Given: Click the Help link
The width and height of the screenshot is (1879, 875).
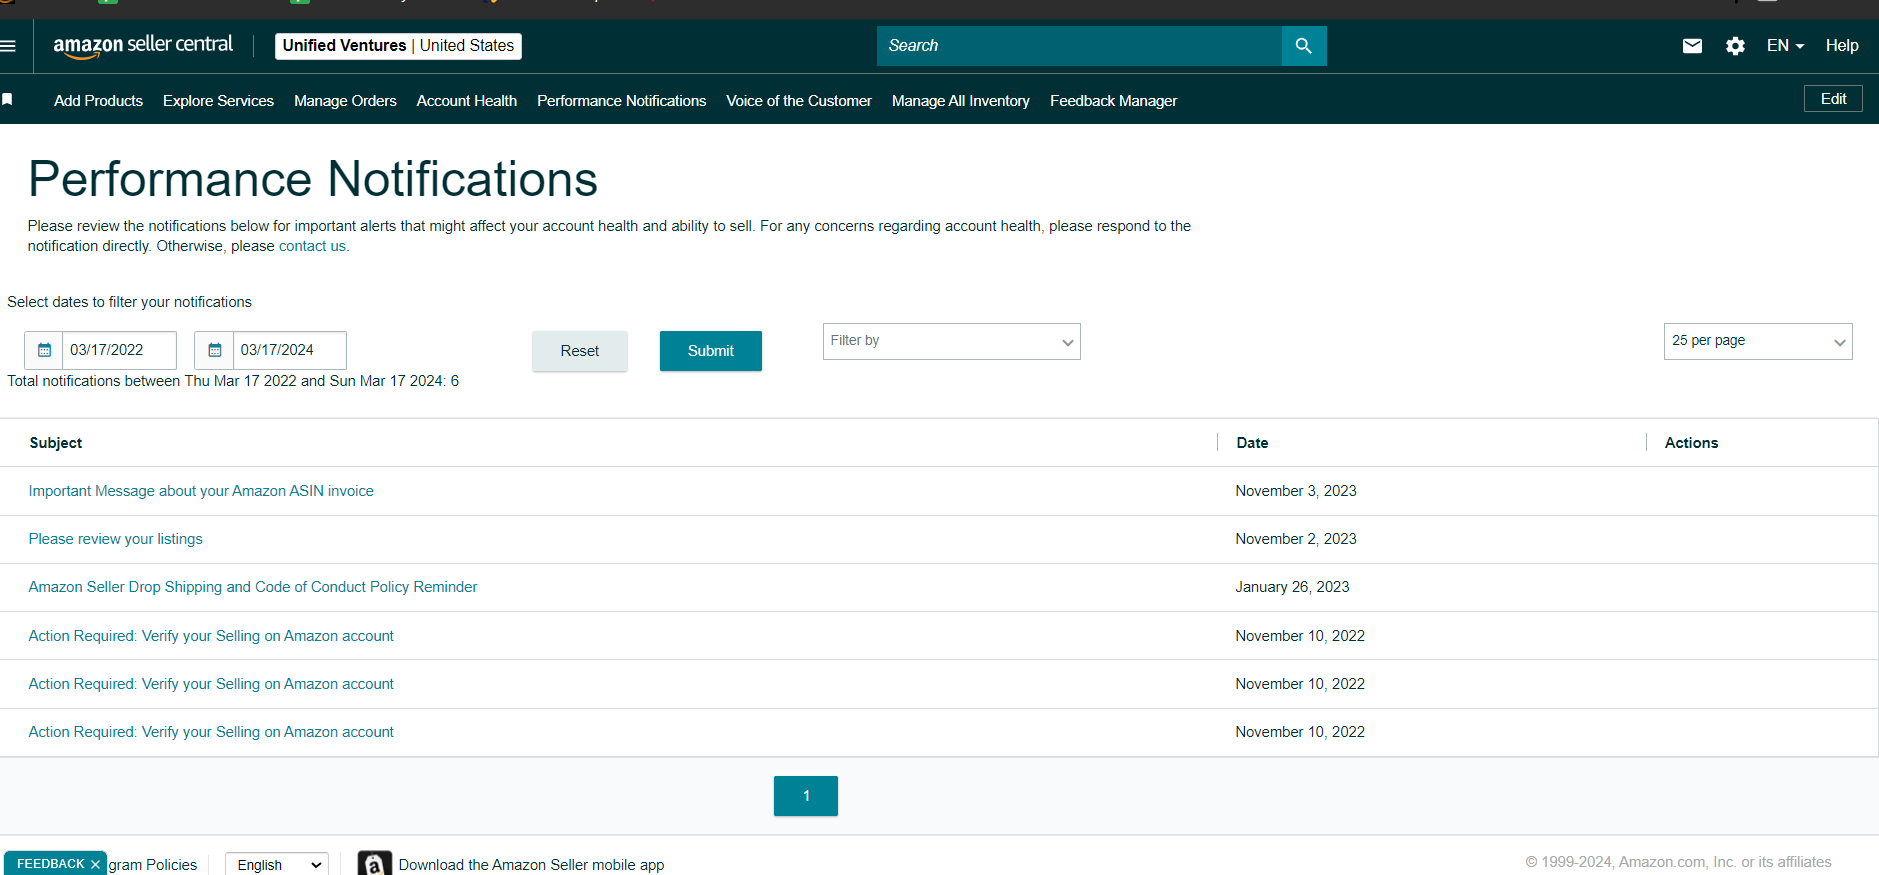Looking at the screenshot, I should [1842, 46].
